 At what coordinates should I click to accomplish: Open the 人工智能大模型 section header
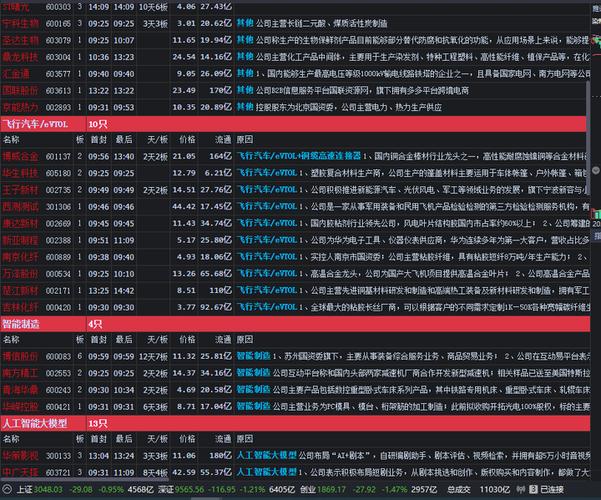pyautogui.click(x=295, y=423)
